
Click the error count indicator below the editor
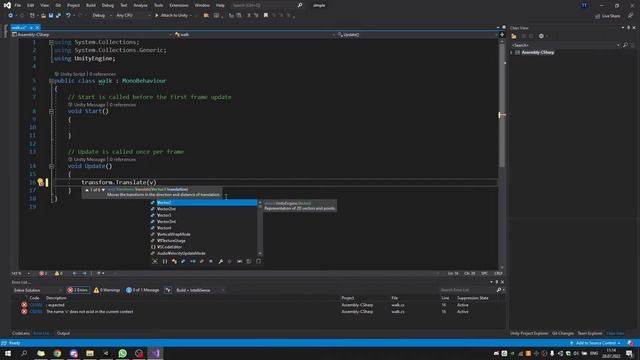[43, 273]
